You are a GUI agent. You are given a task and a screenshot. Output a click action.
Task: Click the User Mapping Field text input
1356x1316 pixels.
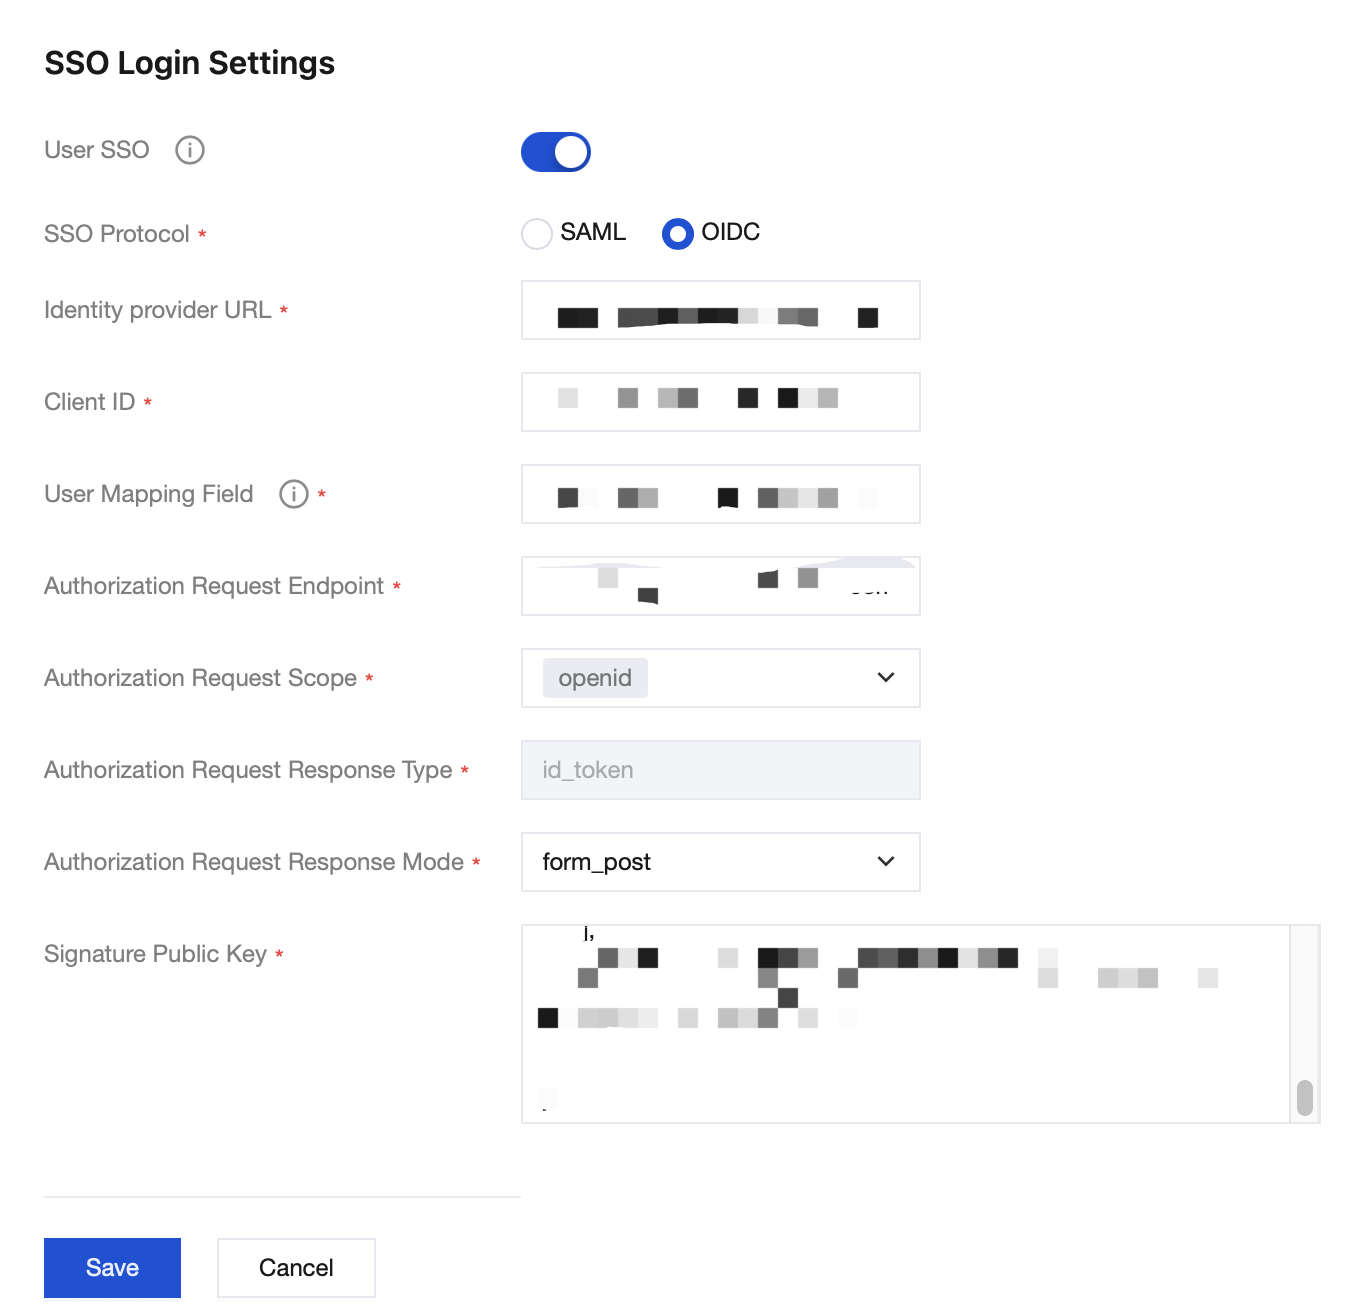coord(720,494)
